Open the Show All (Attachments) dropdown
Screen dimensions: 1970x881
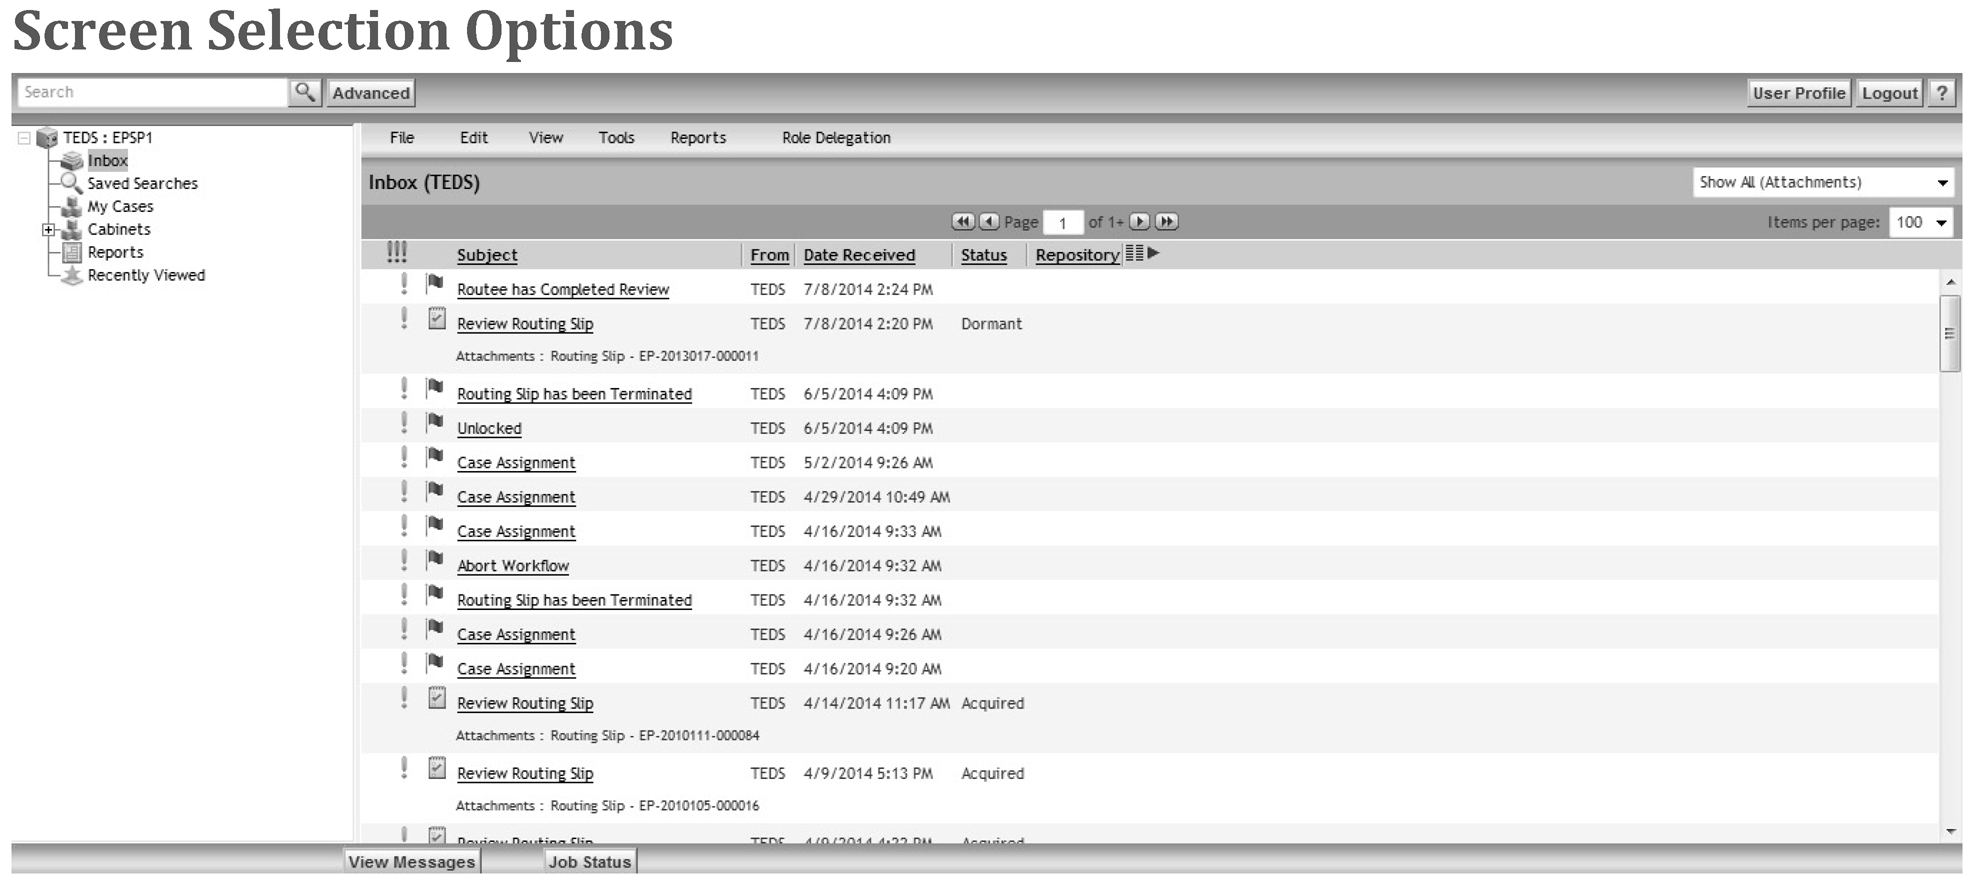[1822, 183]
